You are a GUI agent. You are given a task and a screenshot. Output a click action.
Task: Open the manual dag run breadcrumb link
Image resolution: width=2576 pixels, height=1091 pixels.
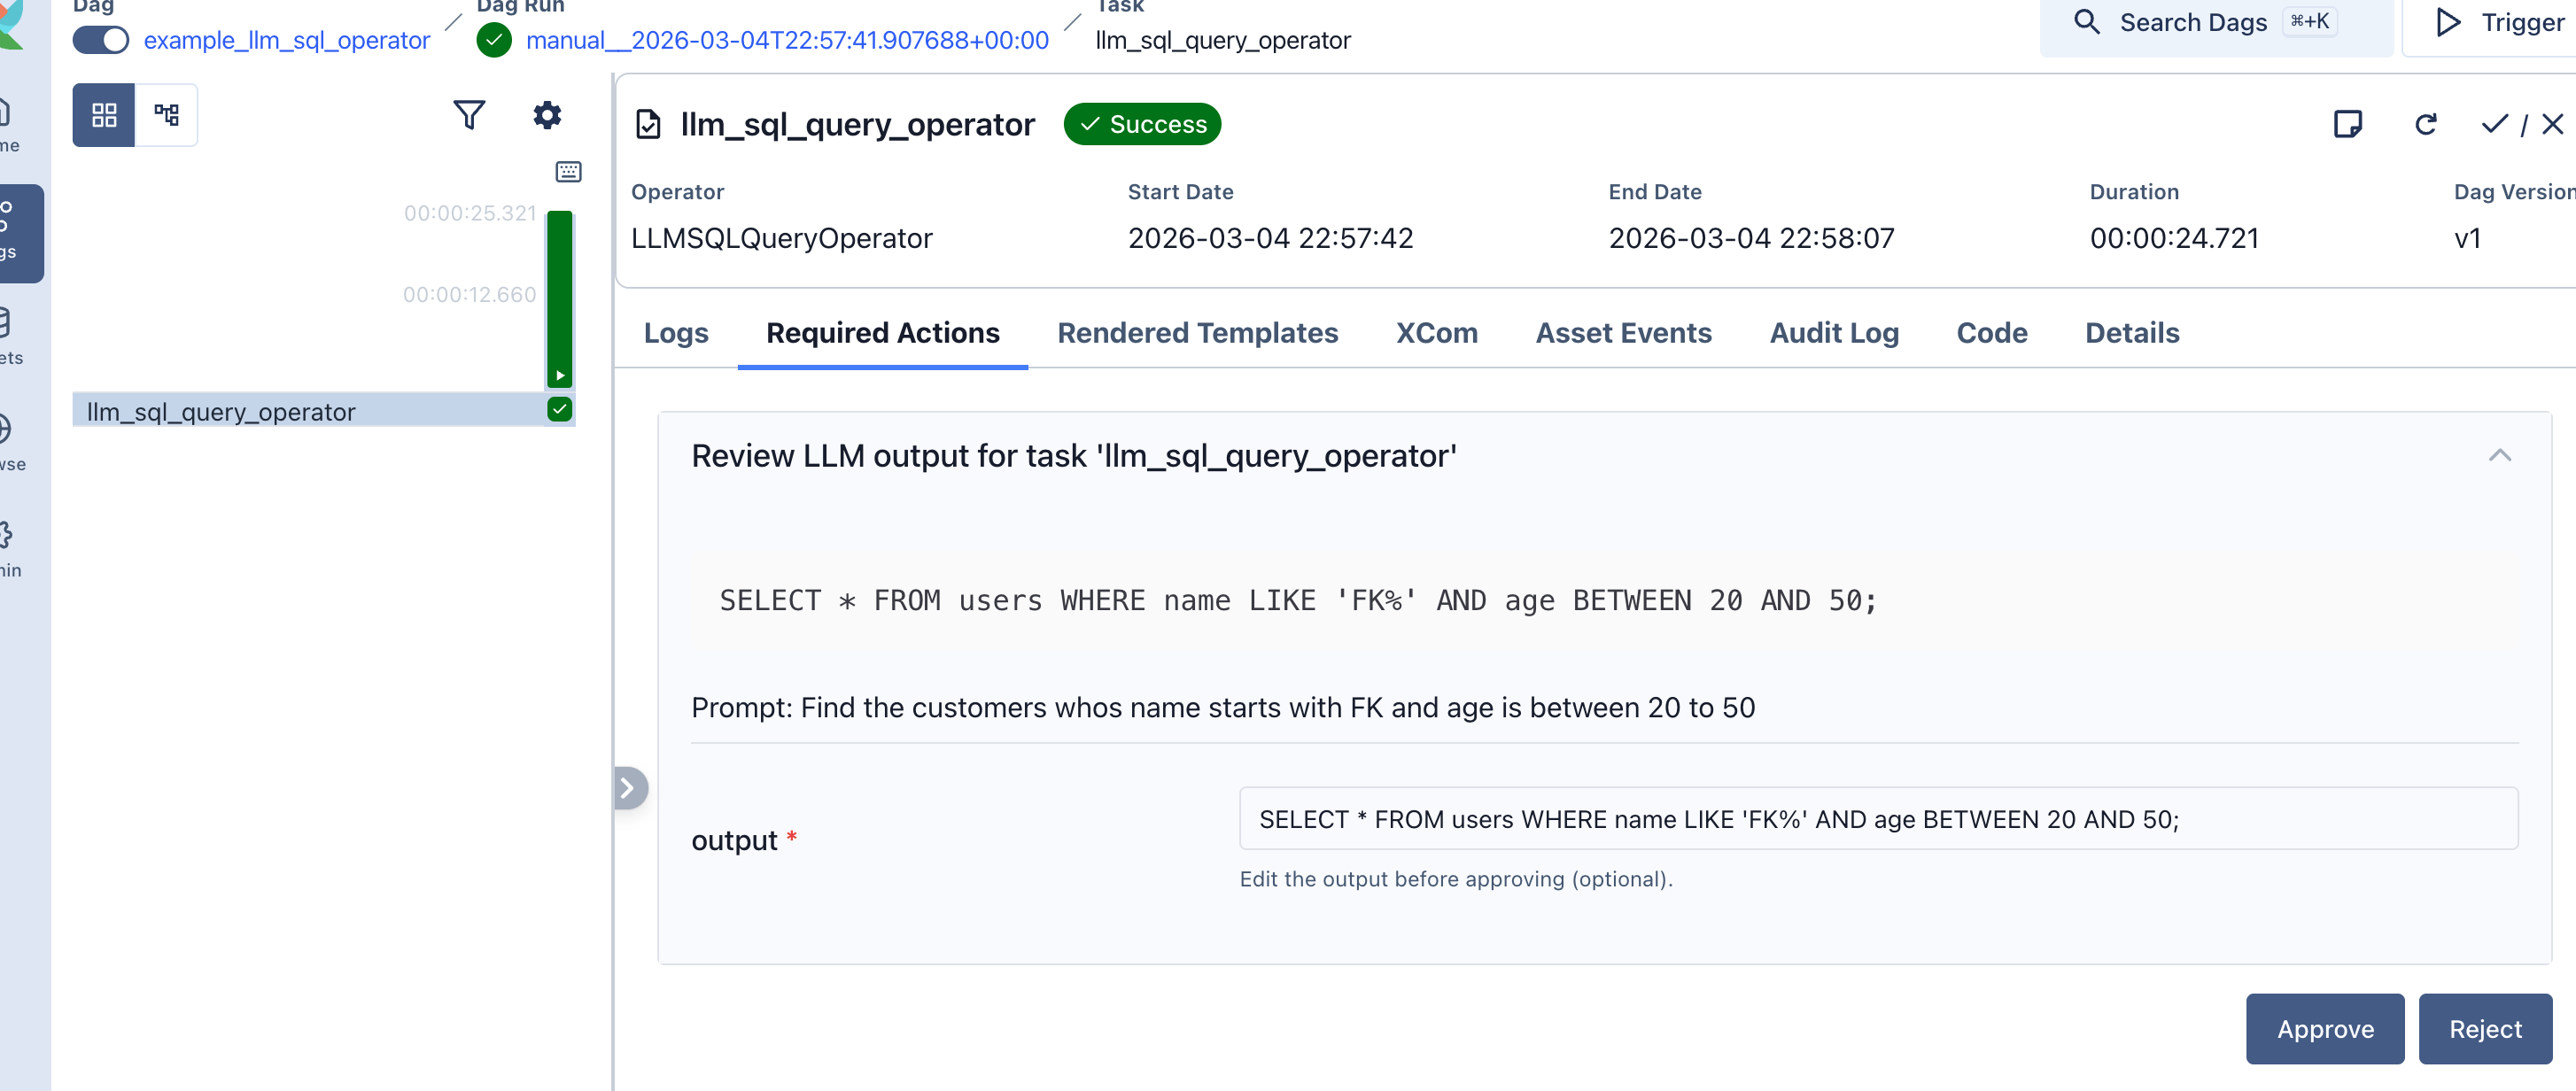(786, 40)
